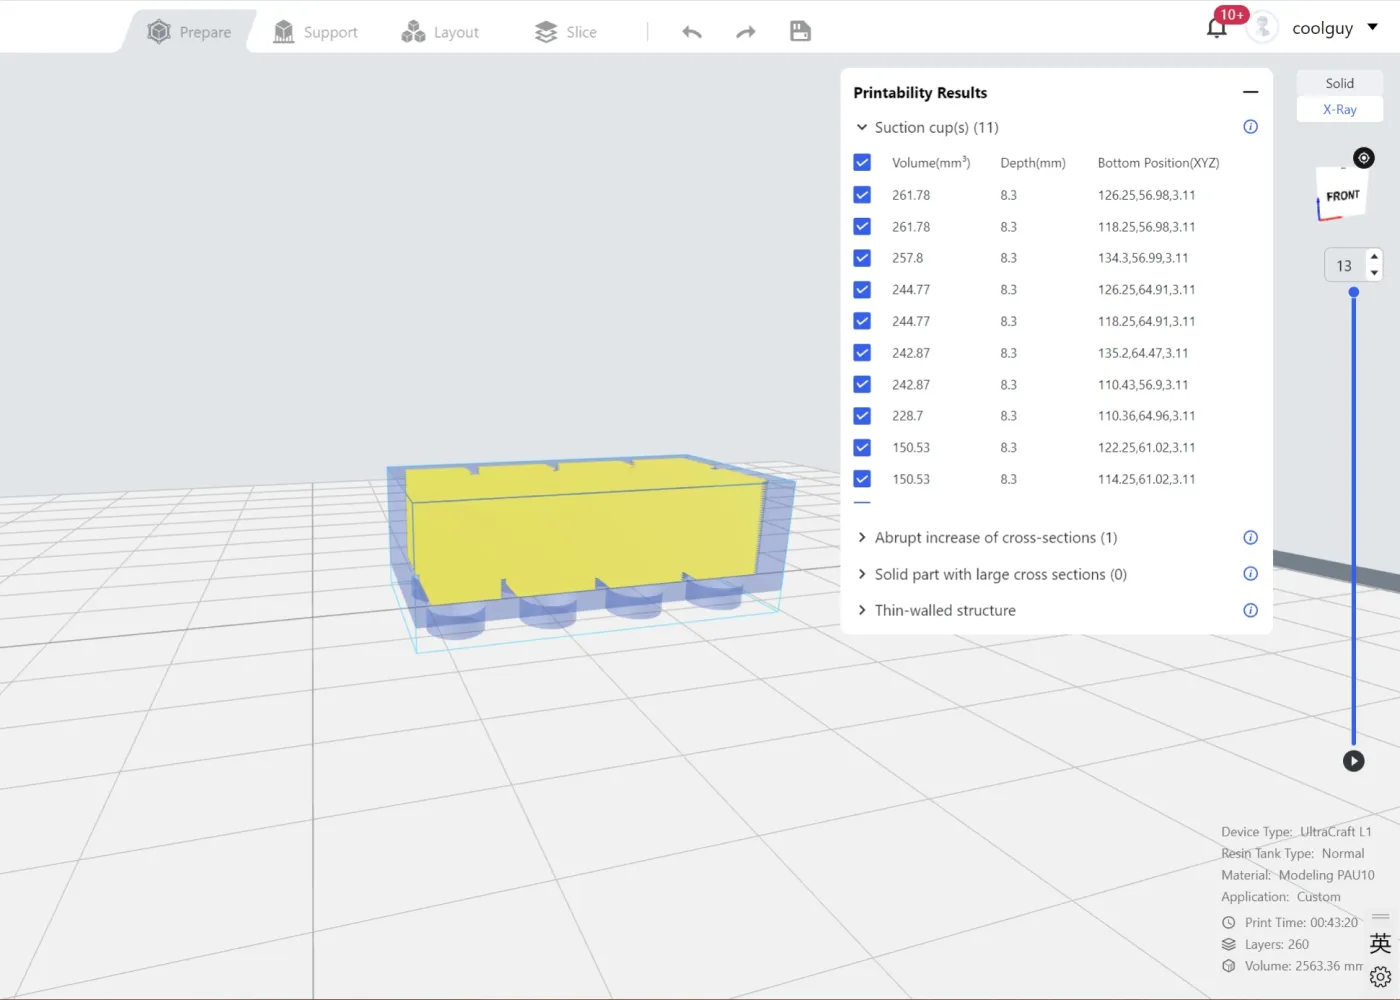
Task: Play the layer preview animation
Action: (1353, 761)
